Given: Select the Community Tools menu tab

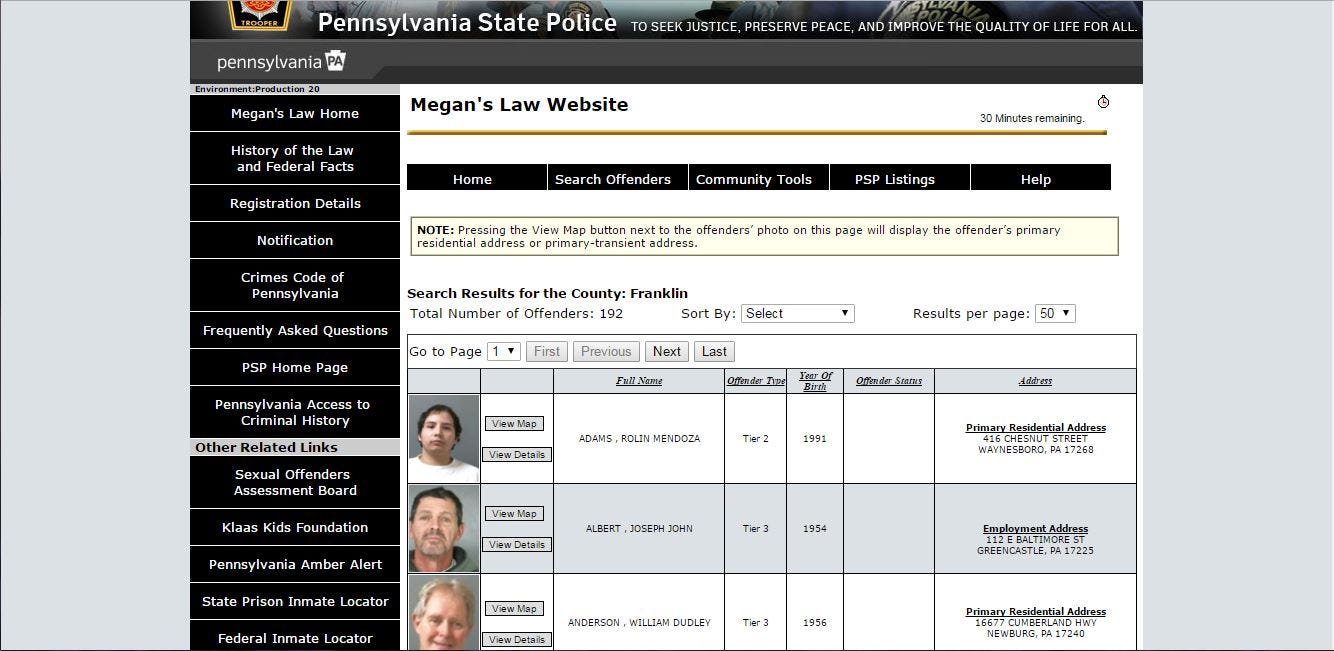Looking at the screenshot, I should 754,179.
